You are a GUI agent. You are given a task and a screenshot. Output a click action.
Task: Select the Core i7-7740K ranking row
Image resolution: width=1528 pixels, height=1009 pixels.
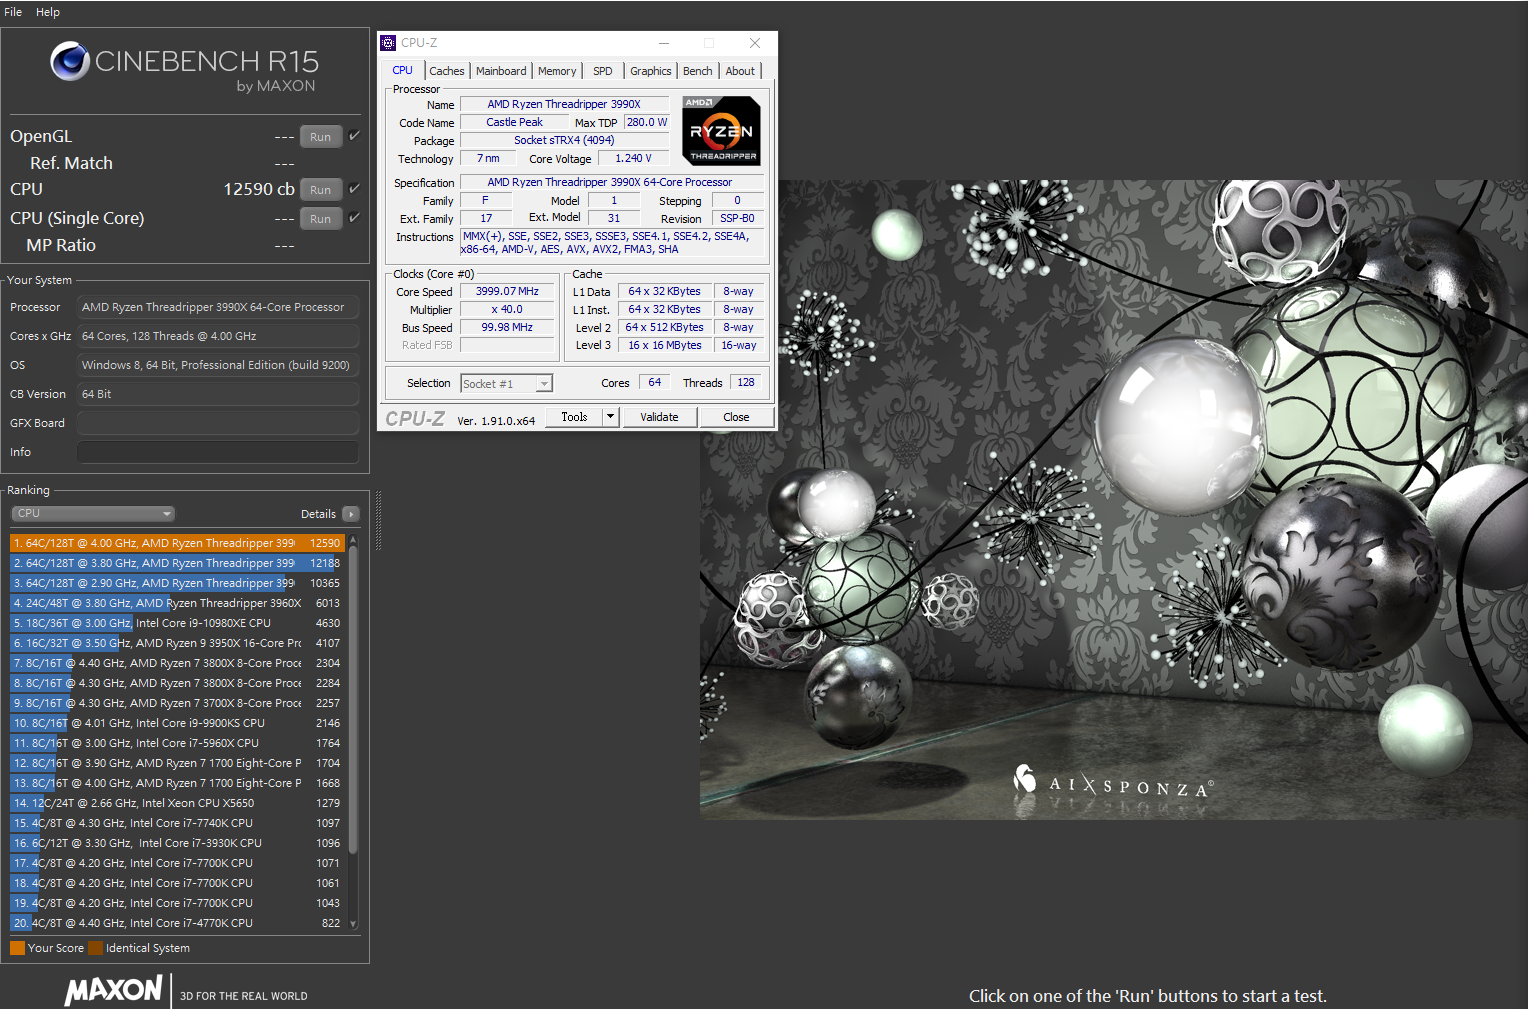[x=177, y=823]
